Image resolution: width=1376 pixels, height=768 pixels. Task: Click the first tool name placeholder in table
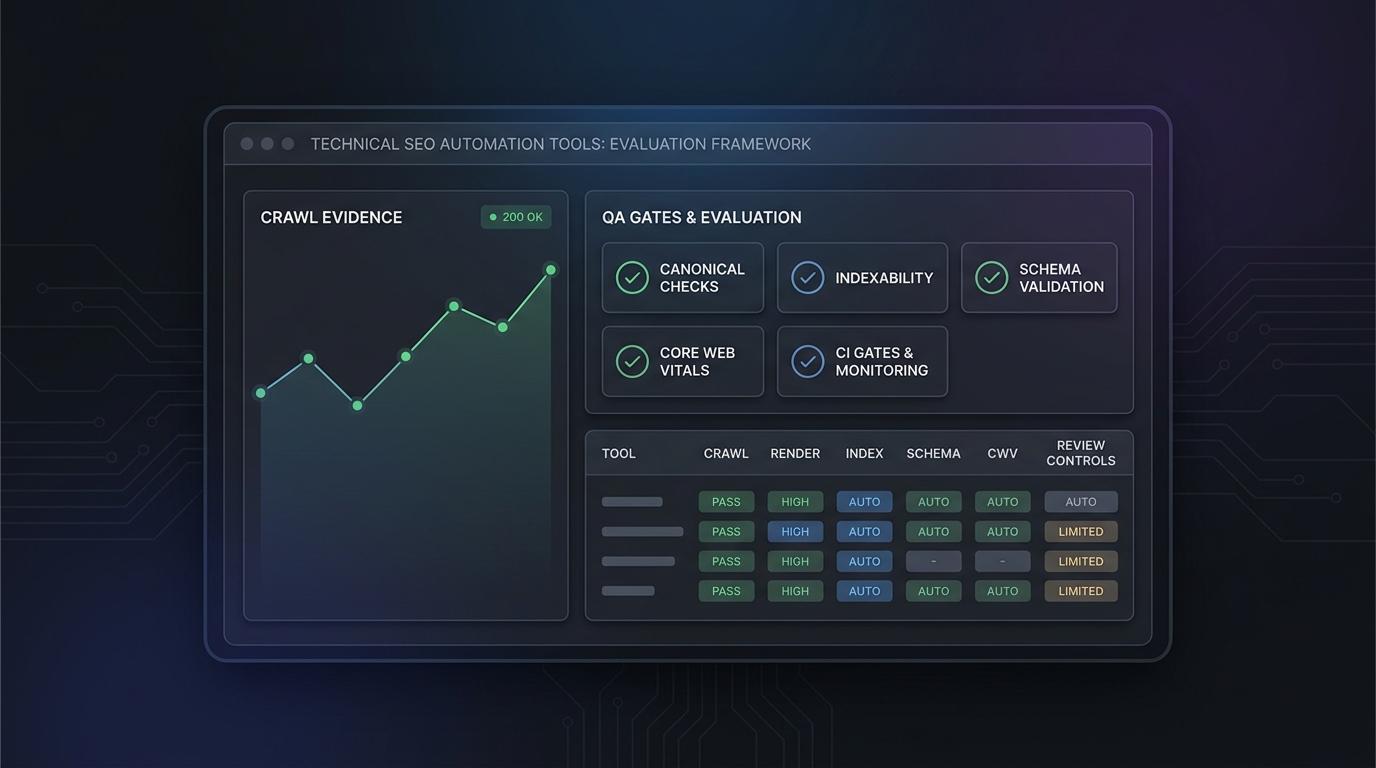(x=632, y=502)
